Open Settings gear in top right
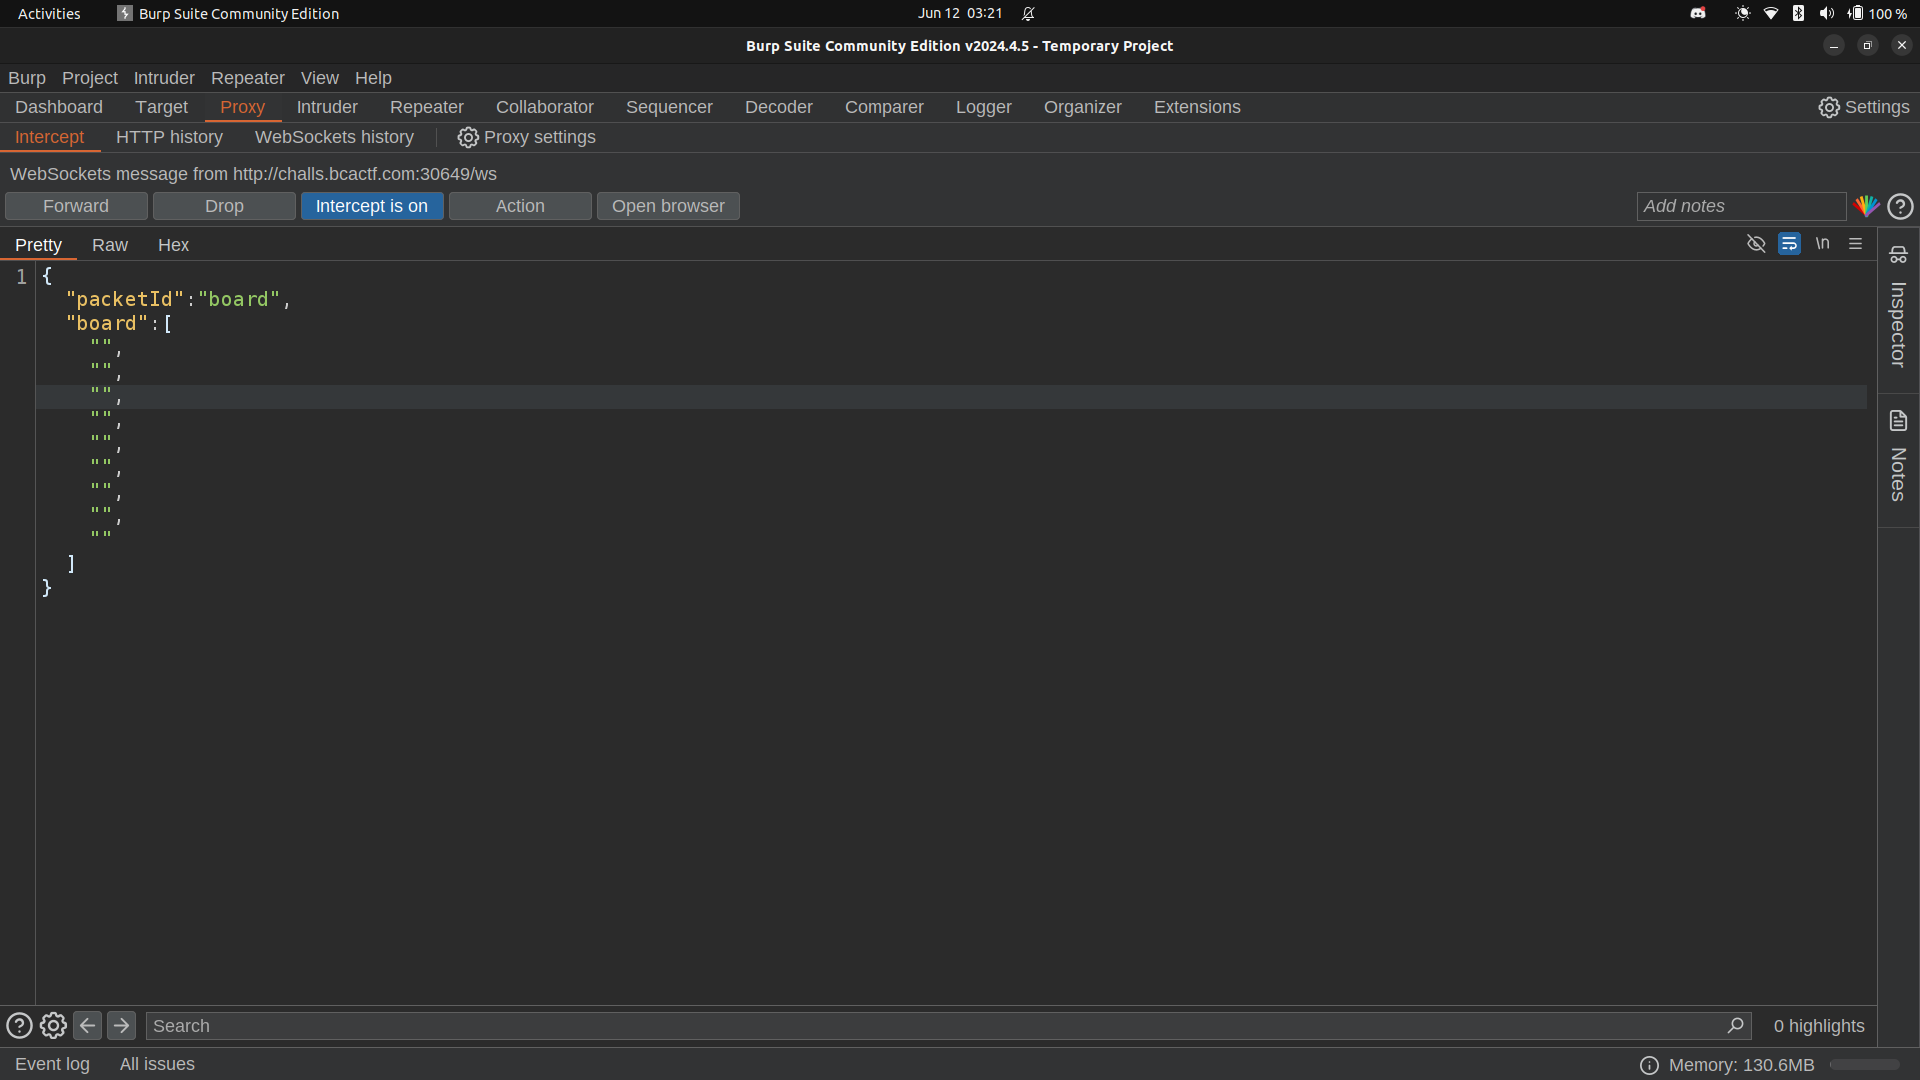Viewport: 1920px width, 1080px height. coord(1863,107)
